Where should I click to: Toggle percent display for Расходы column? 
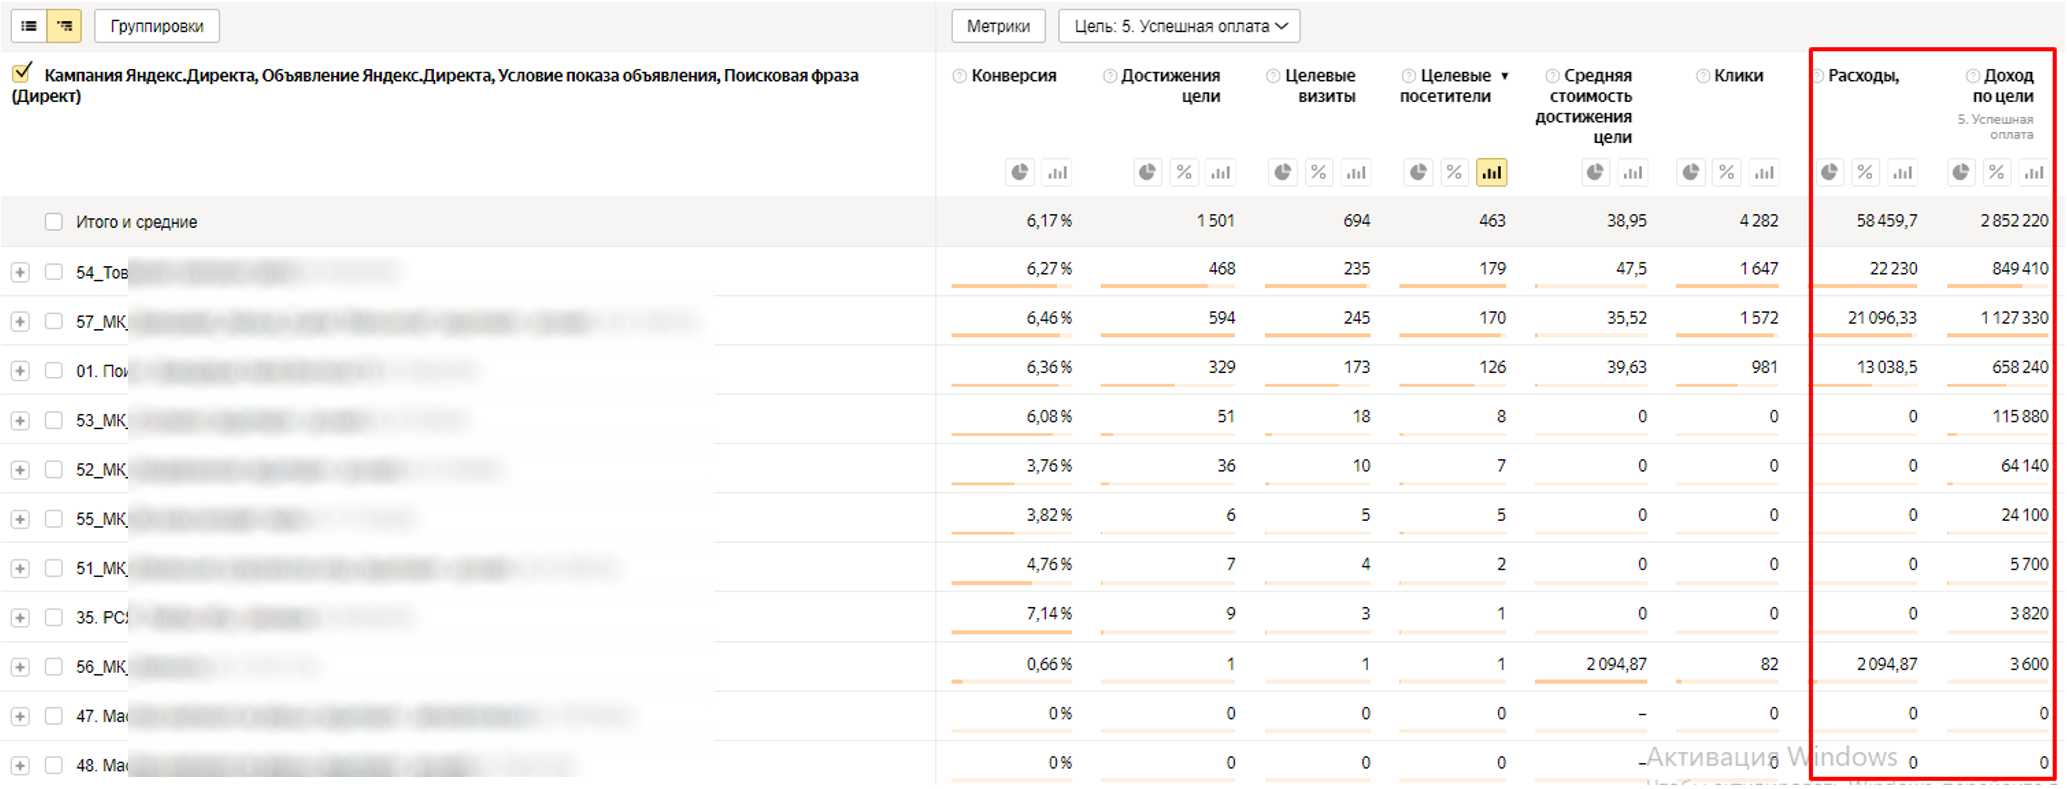click(1865, 172)
